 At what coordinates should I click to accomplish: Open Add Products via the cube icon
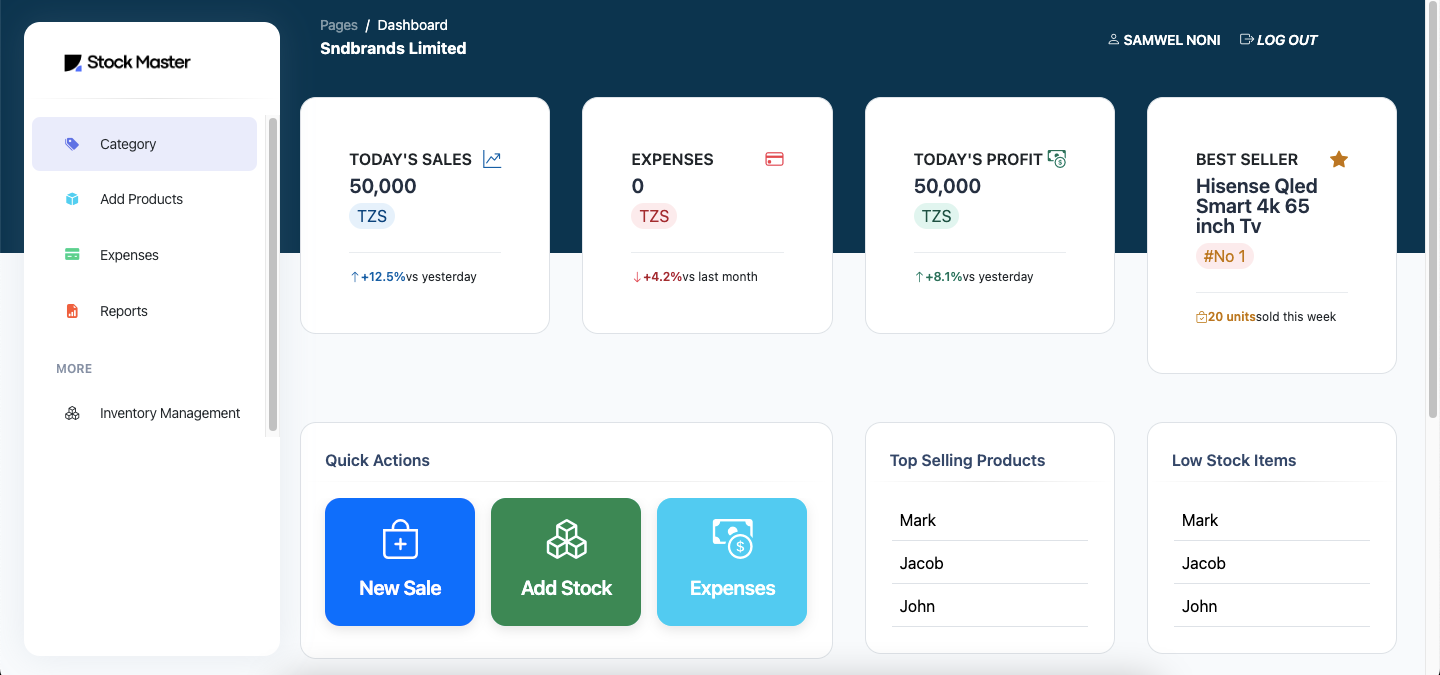(71, 199)
